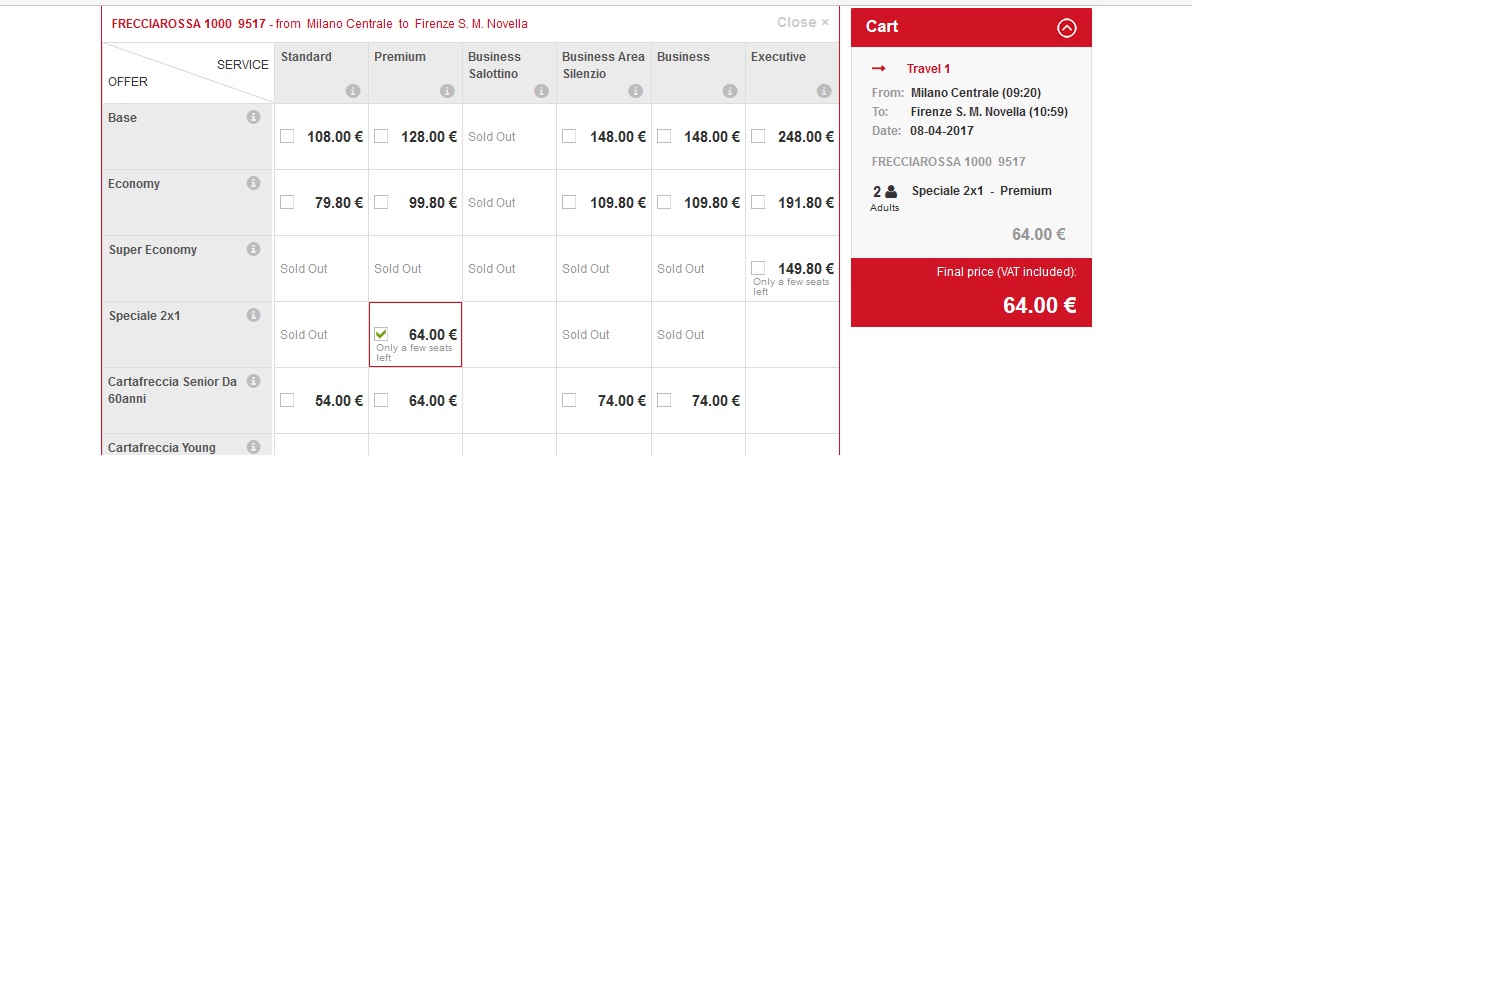Select Economy Business Area Silenzio 109.80 €
The width and height of the screenshot is (1500, 1000).
click(569, 202)
